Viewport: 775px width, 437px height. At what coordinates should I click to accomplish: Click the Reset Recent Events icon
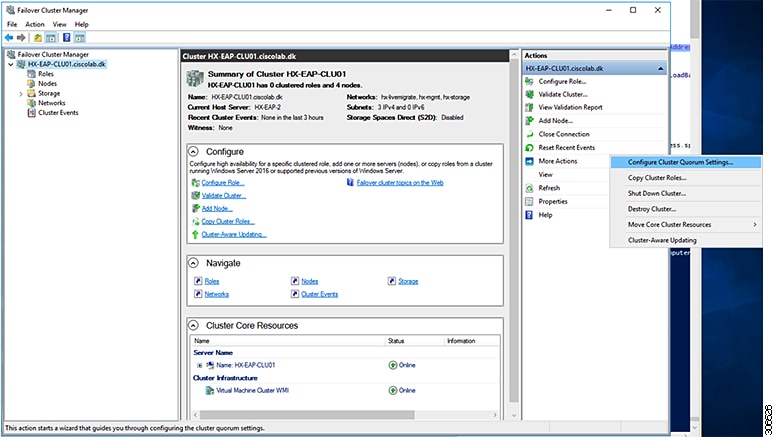(530, 147)
